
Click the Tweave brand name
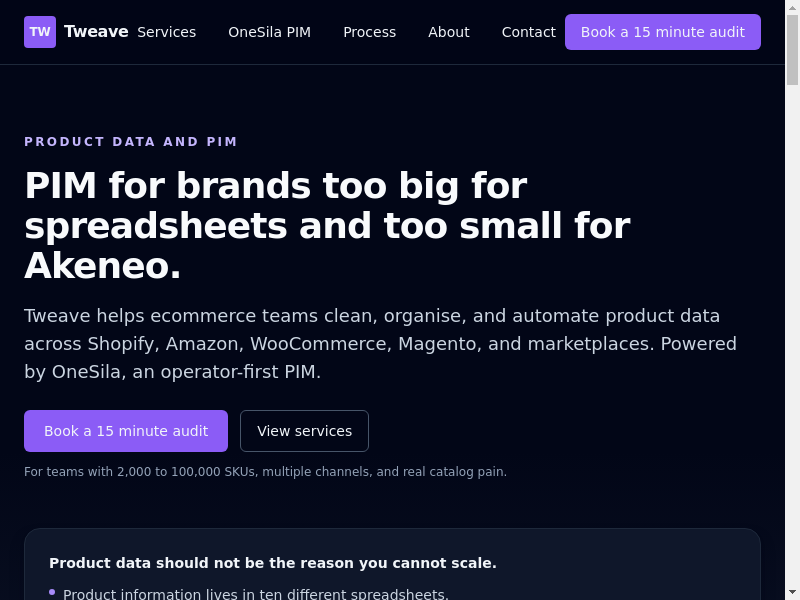point(96,32)
